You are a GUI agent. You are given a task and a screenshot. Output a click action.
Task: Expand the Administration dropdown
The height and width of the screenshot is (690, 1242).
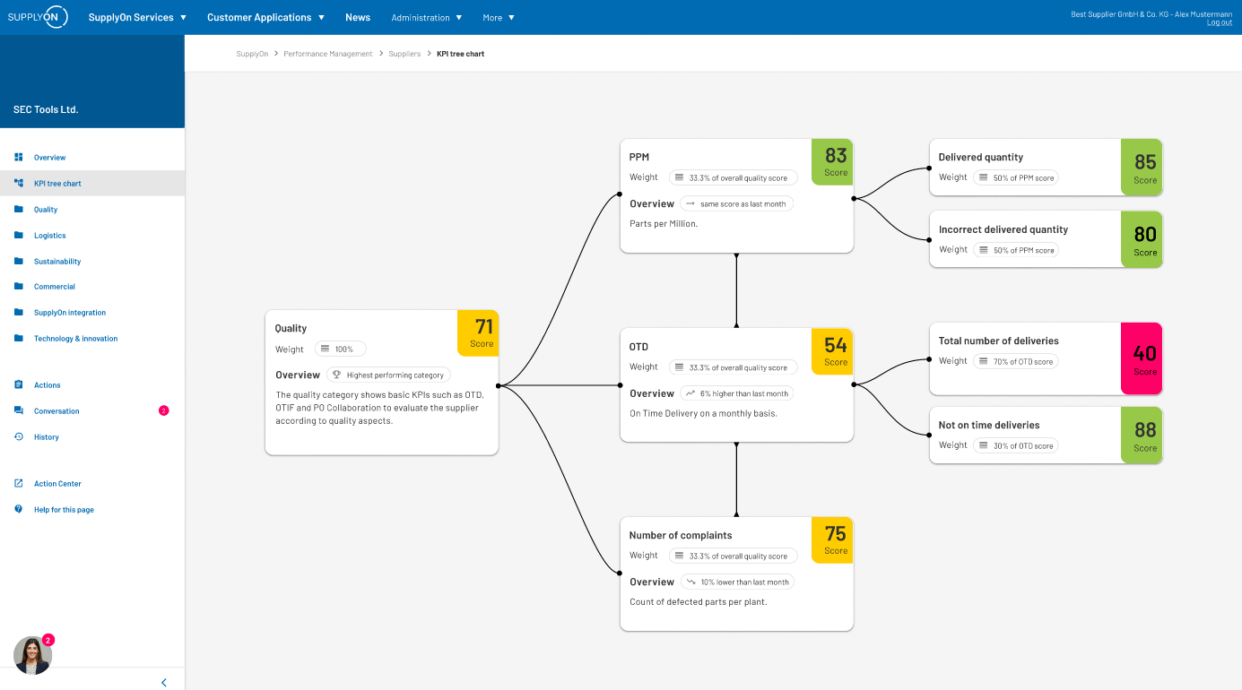pos(426,17)
